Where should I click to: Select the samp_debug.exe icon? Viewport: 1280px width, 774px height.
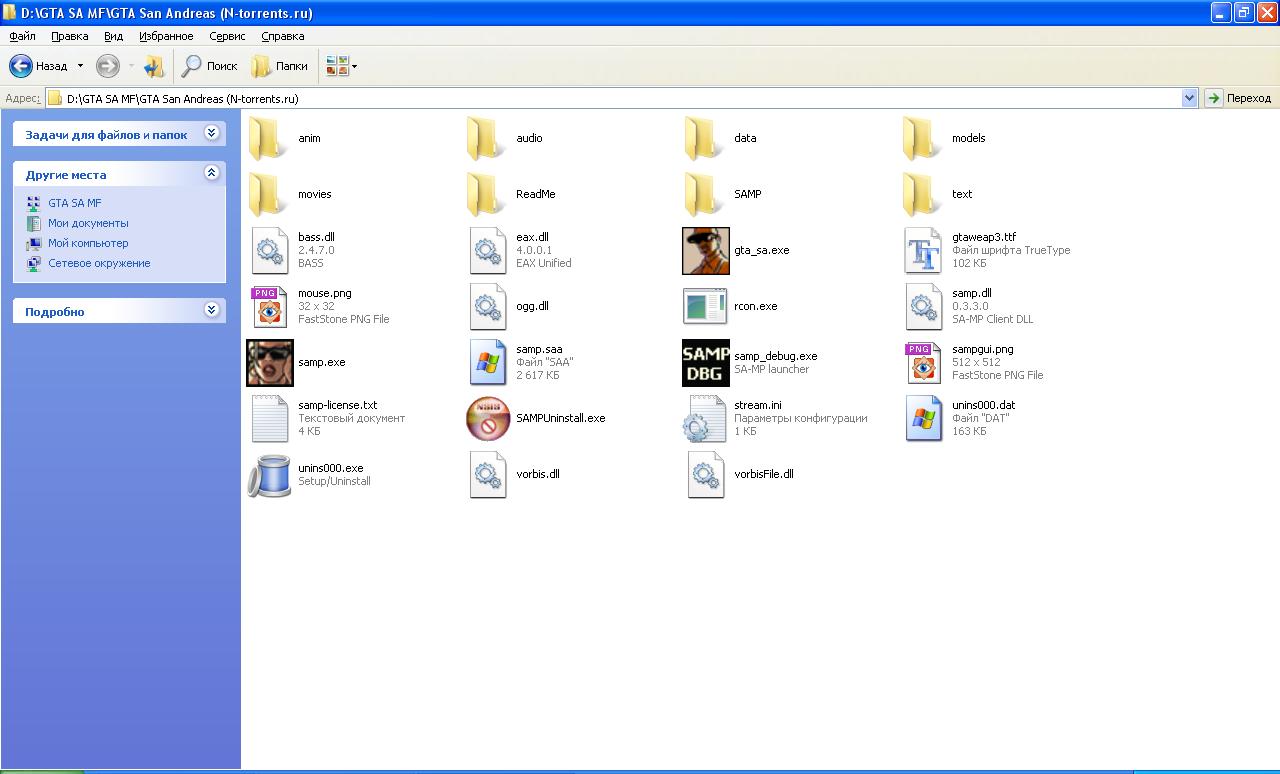click(x=705, y=362)
